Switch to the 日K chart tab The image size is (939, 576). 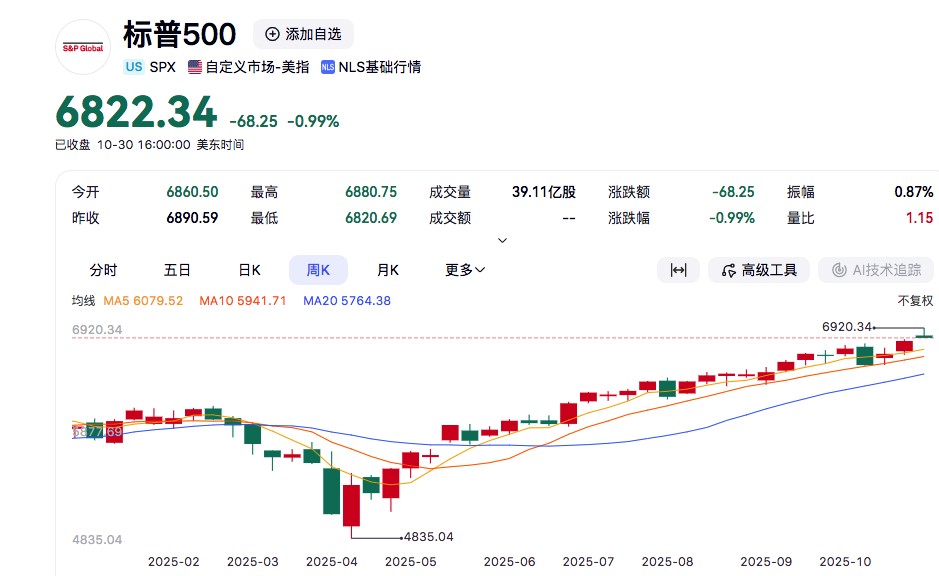pyautogui.click(x=249, y=270)
